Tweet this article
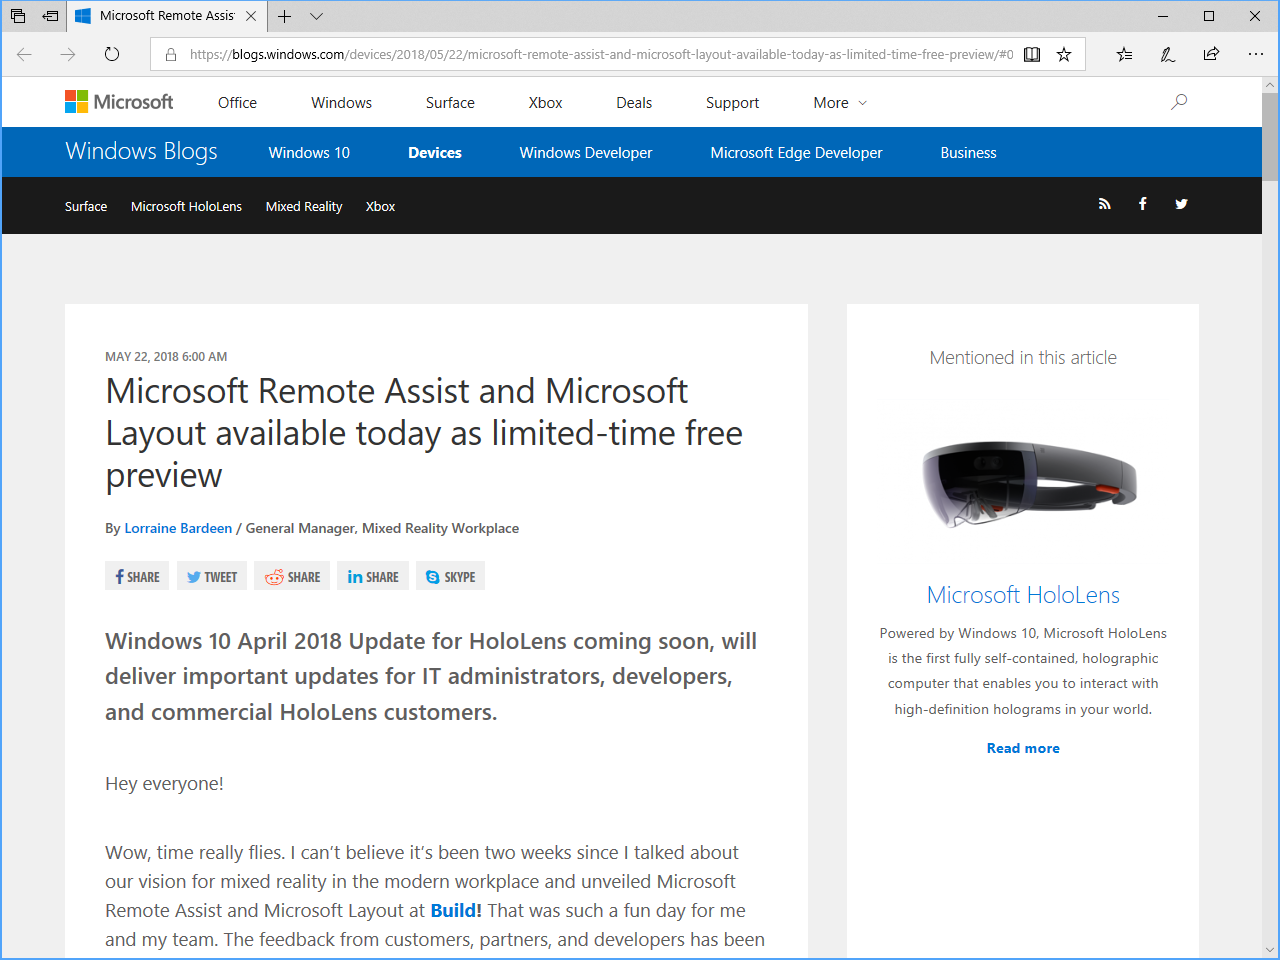The image size is (1280, 960). (211, 576)
